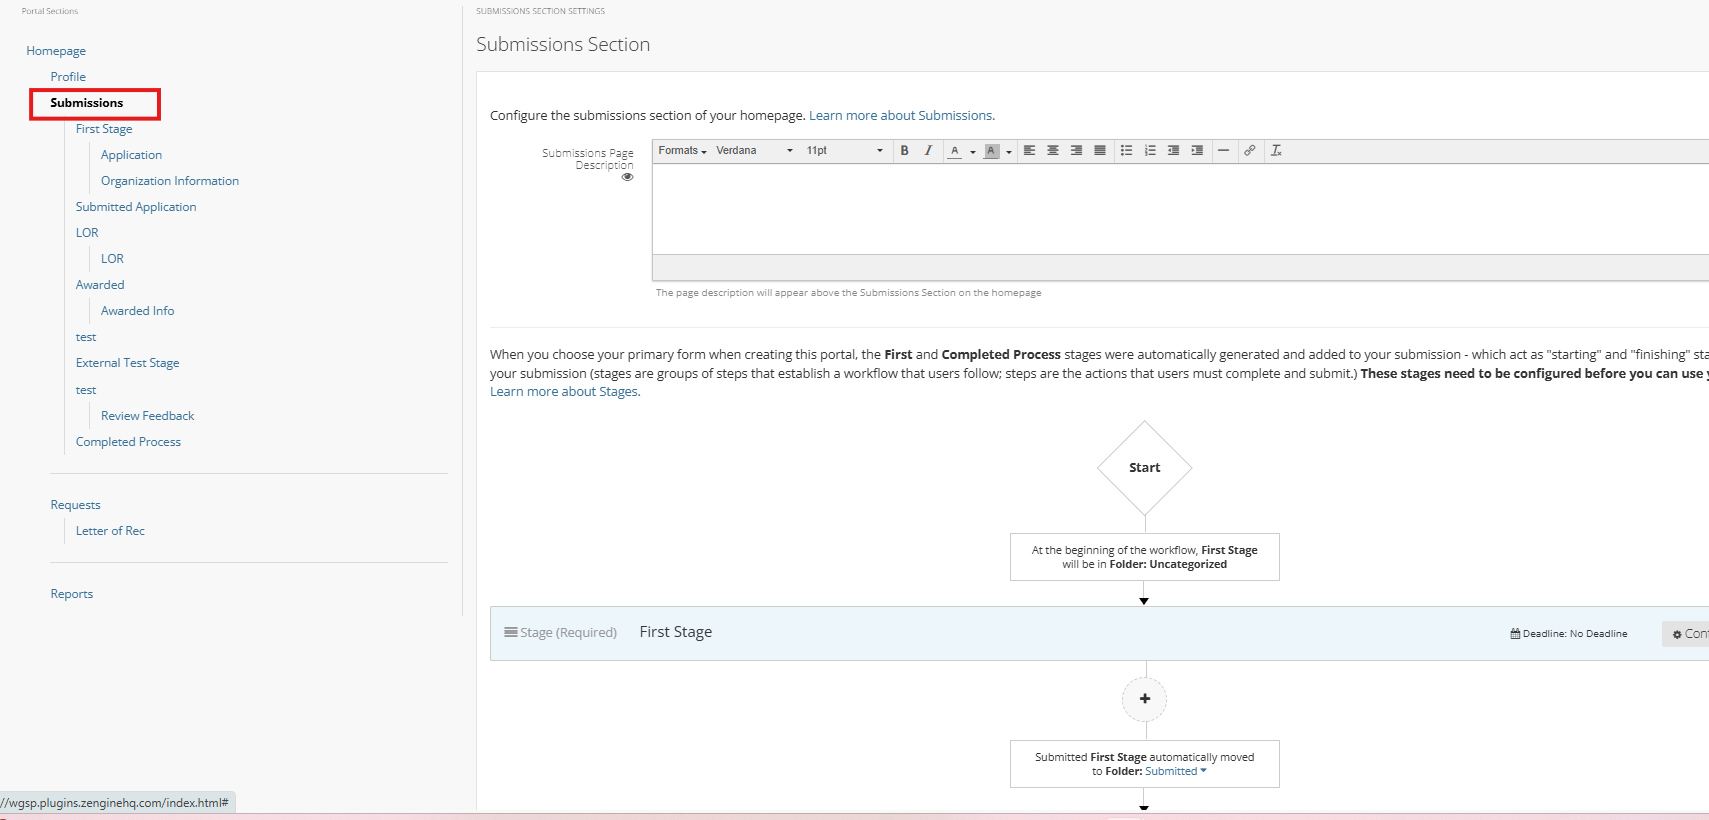The image size is (1709, 820).
Task: Insert numbered list in editor
Action: click(1150, 151)
